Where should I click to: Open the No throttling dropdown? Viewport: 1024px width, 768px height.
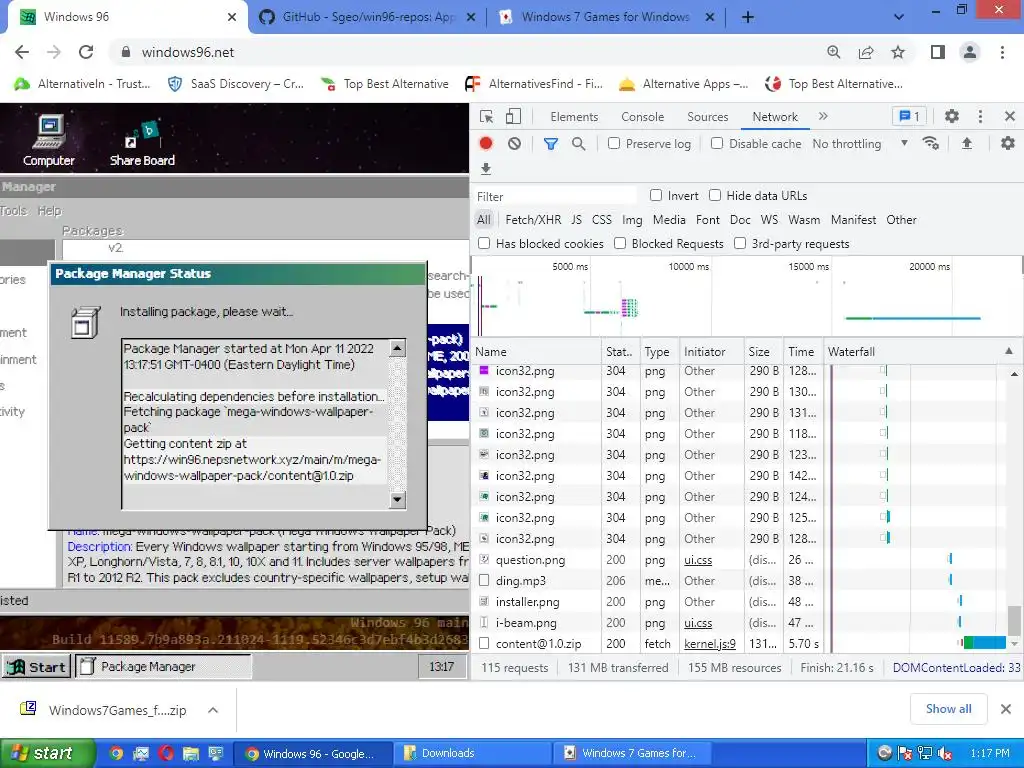(x=860, y=144)
